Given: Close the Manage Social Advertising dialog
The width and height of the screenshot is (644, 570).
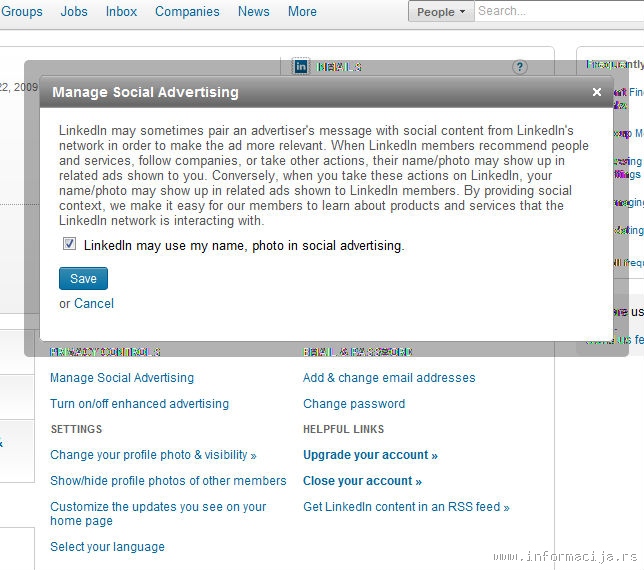Looking at the screenshot, I should click(x=596, y=92).
